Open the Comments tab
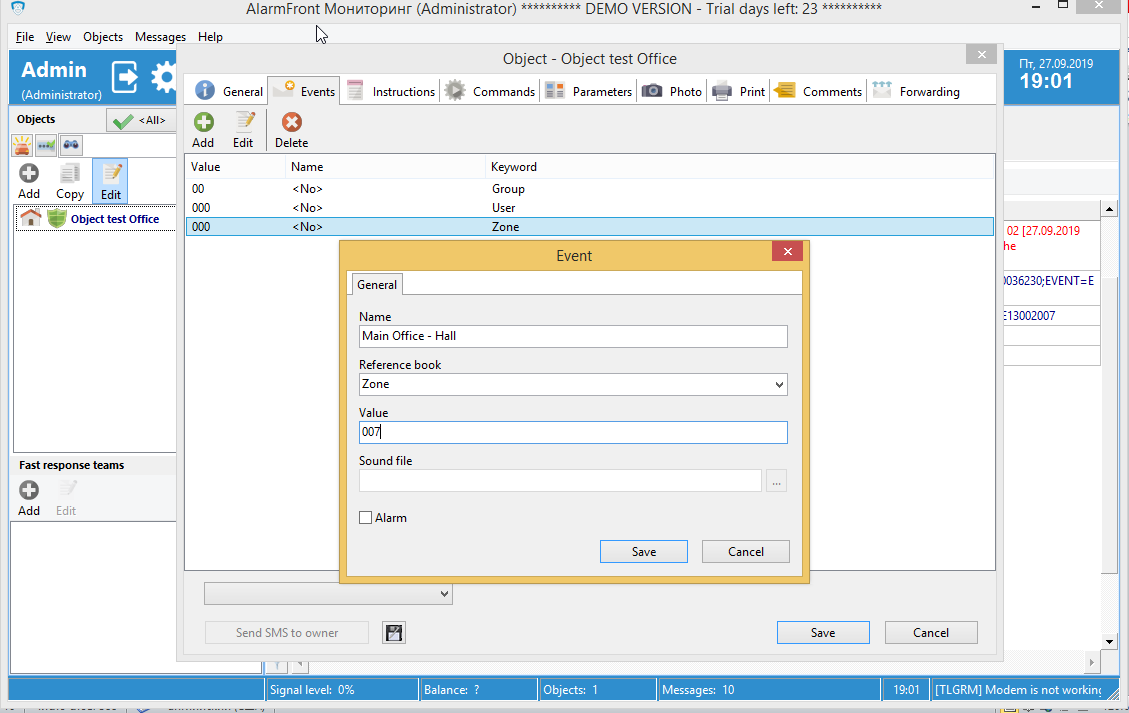The width and height of the screenshot is (1129, 713). point(818,91)
